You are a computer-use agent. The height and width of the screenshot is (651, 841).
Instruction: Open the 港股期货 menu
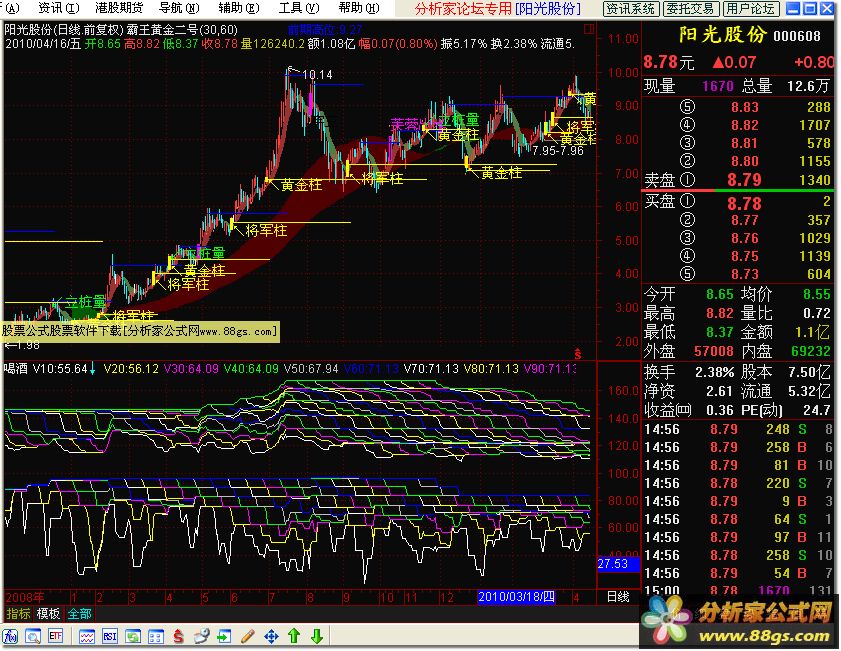119,8
